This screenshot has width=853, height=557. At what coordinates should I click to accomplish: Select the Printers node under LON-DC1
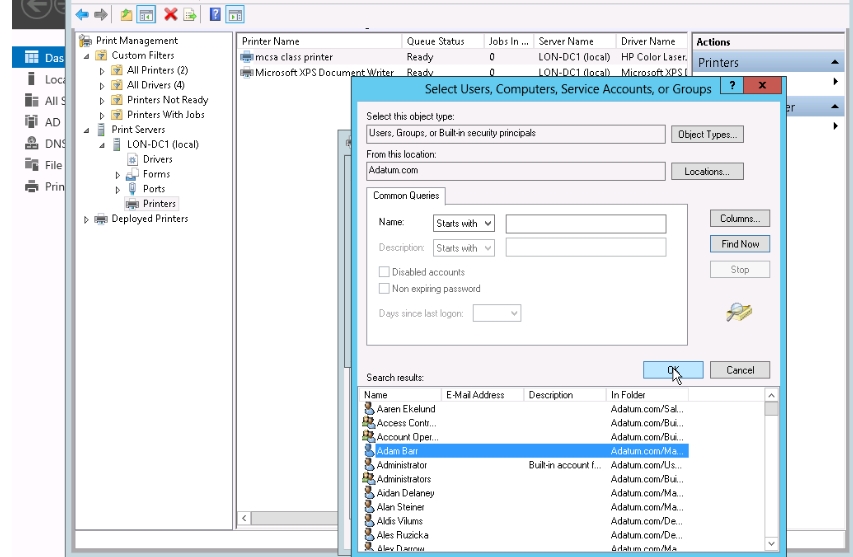click(158, 203)
